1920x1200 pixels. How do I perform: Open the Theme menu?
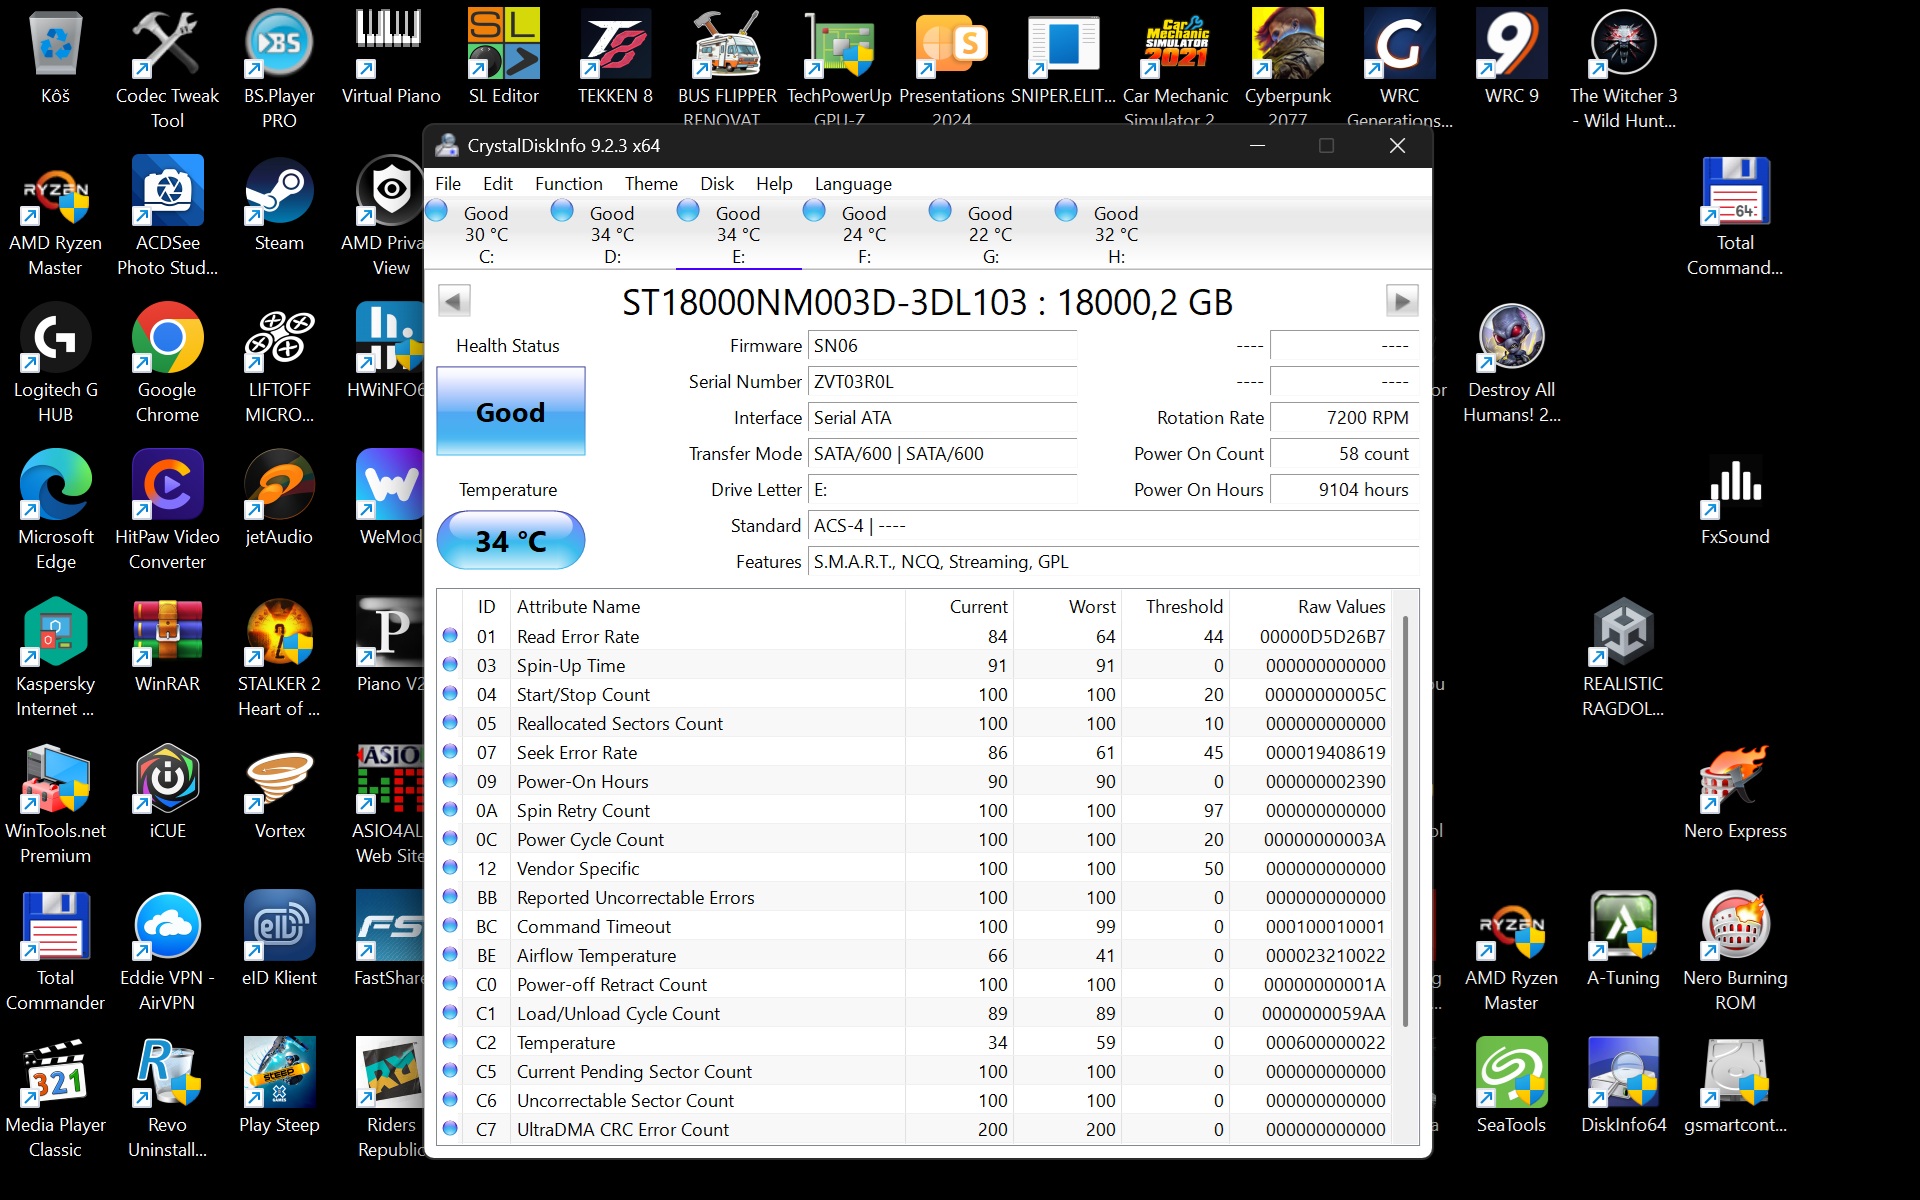click(x=651, y=184)
